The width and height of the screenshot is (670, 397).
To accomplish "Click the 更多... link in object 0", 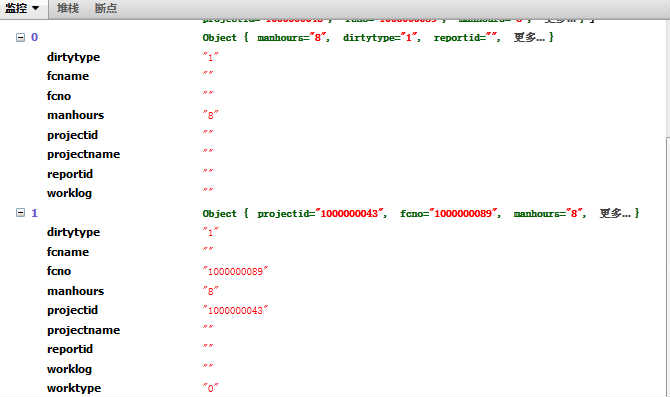I will (529, 37).
